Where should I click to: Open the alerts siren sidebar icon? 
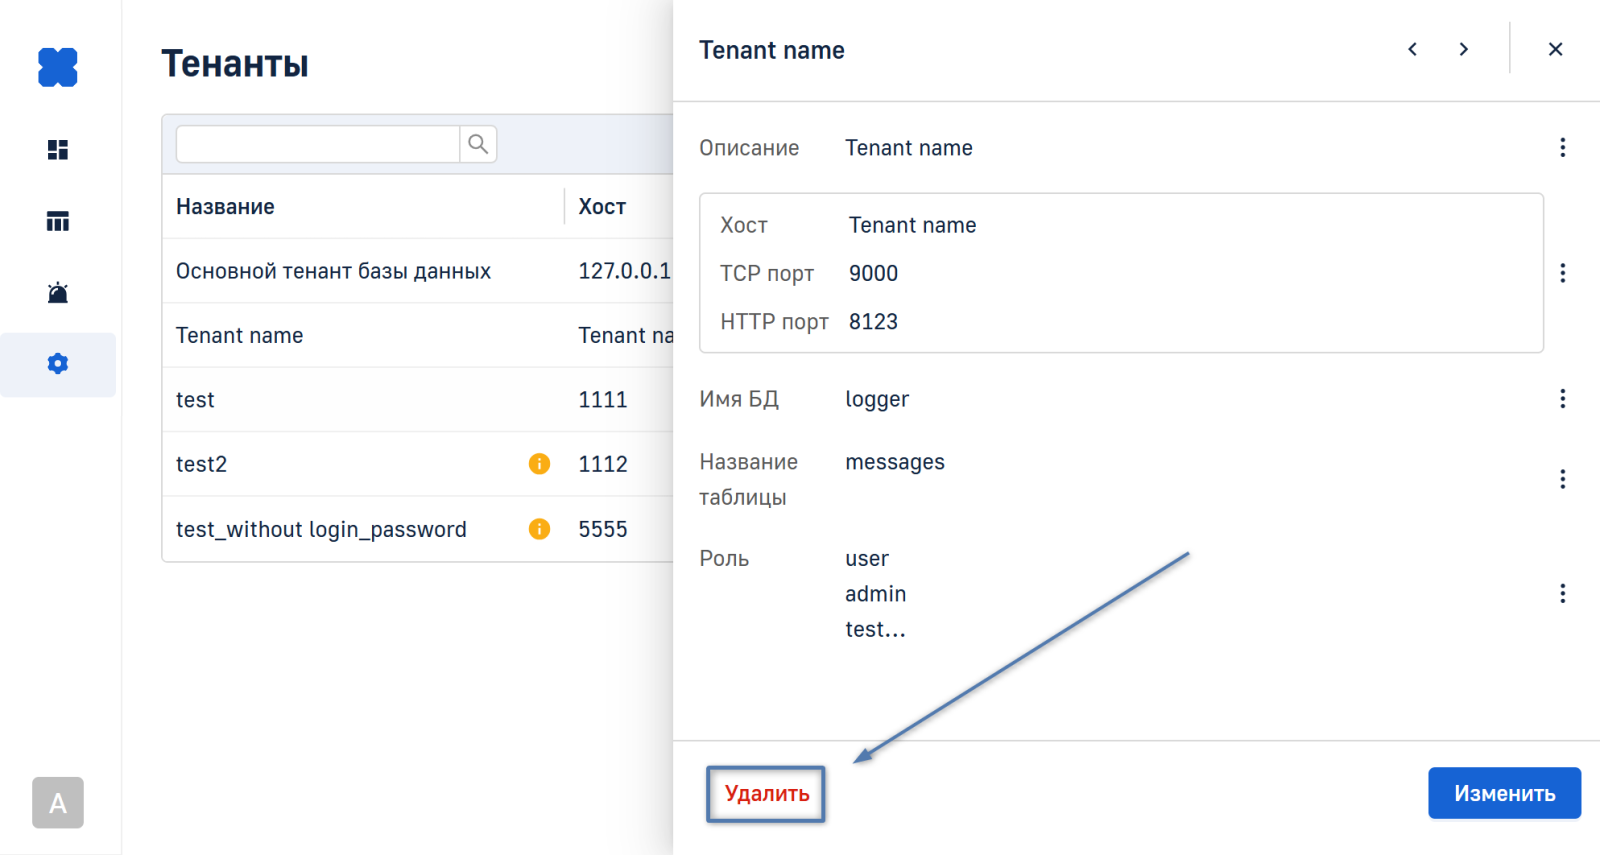(x=58, y=293)
